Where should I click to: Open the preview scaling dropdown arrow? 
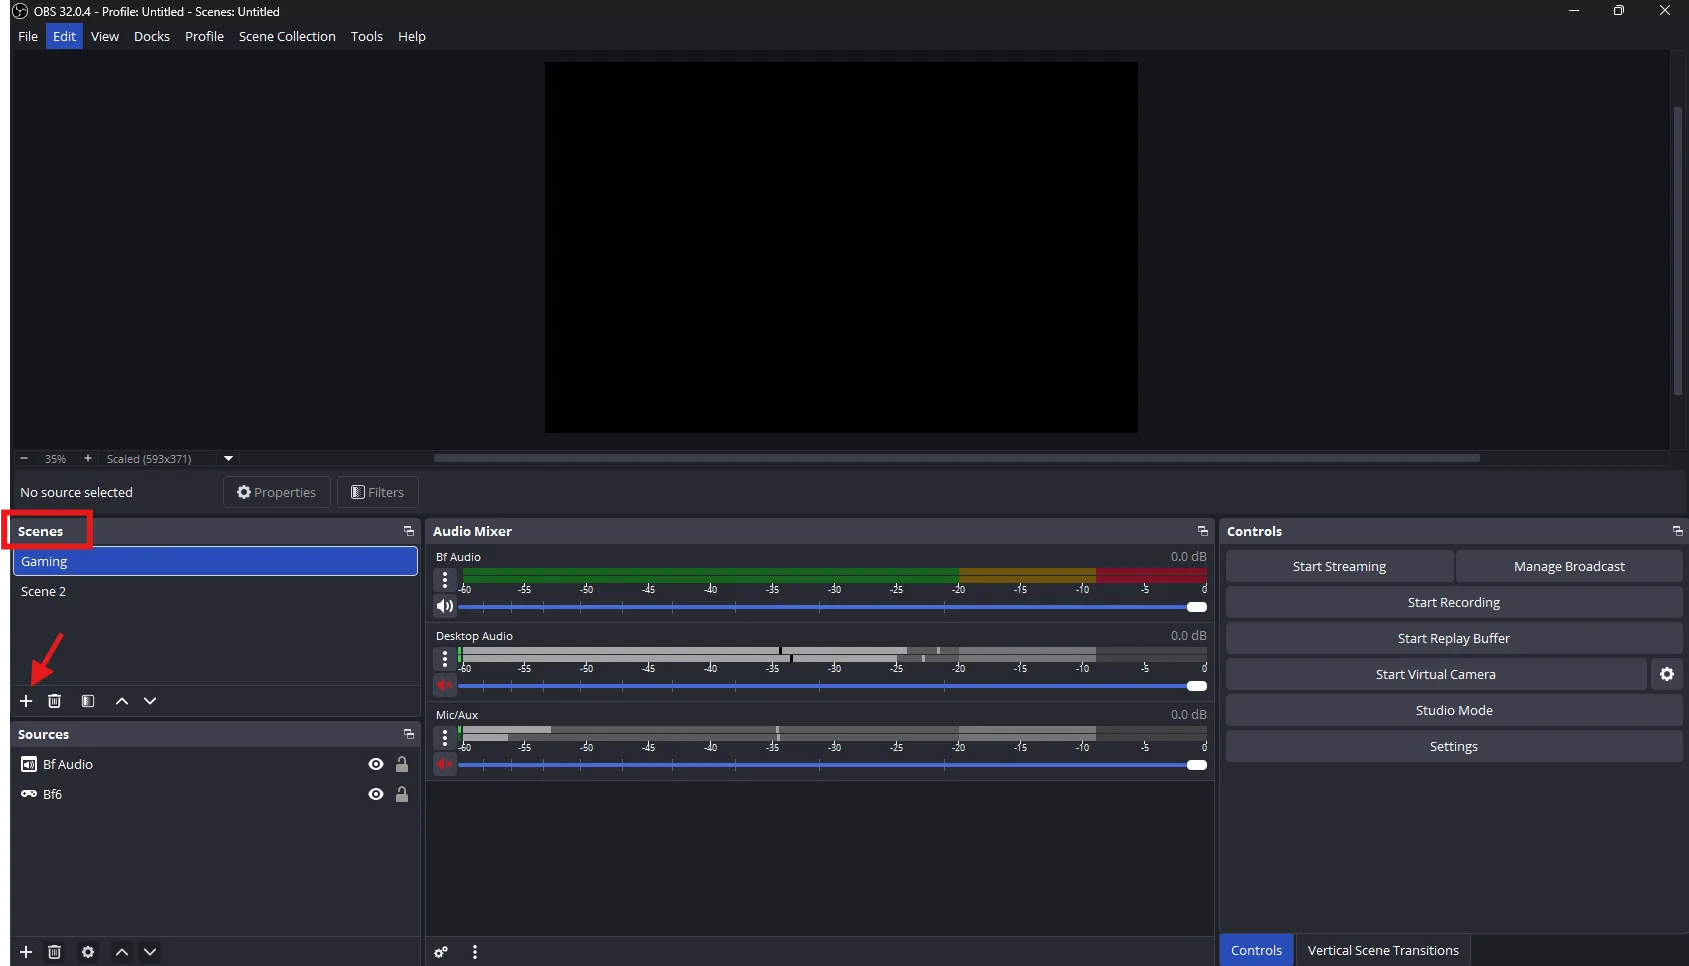pyautogui.click(x=228, y=459)
